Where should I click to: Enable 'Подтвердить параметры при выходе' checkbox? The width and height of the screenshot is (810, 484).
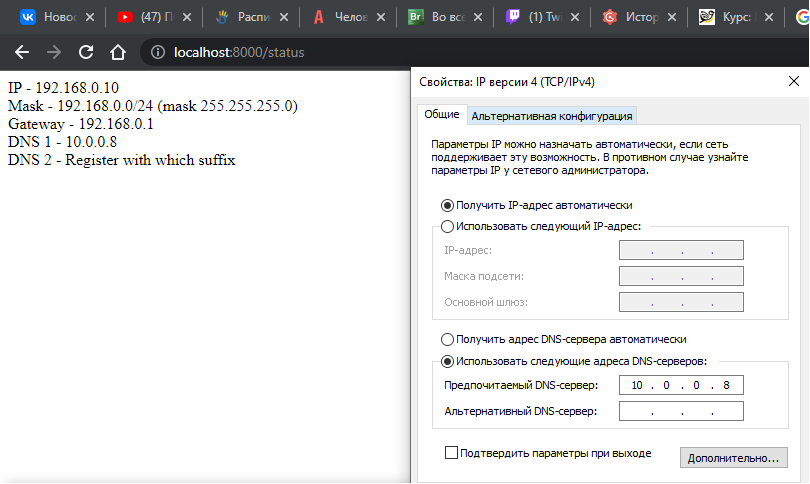pyautogui.click(x=451, y=453)
